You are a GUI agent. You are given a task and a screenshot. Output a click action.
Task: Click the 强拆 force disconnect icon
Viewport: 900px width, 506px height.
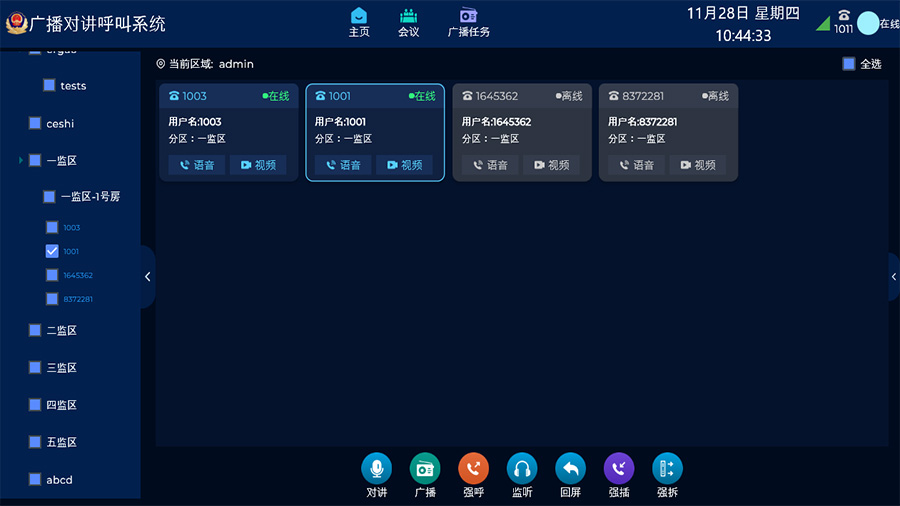coord(667,468)
